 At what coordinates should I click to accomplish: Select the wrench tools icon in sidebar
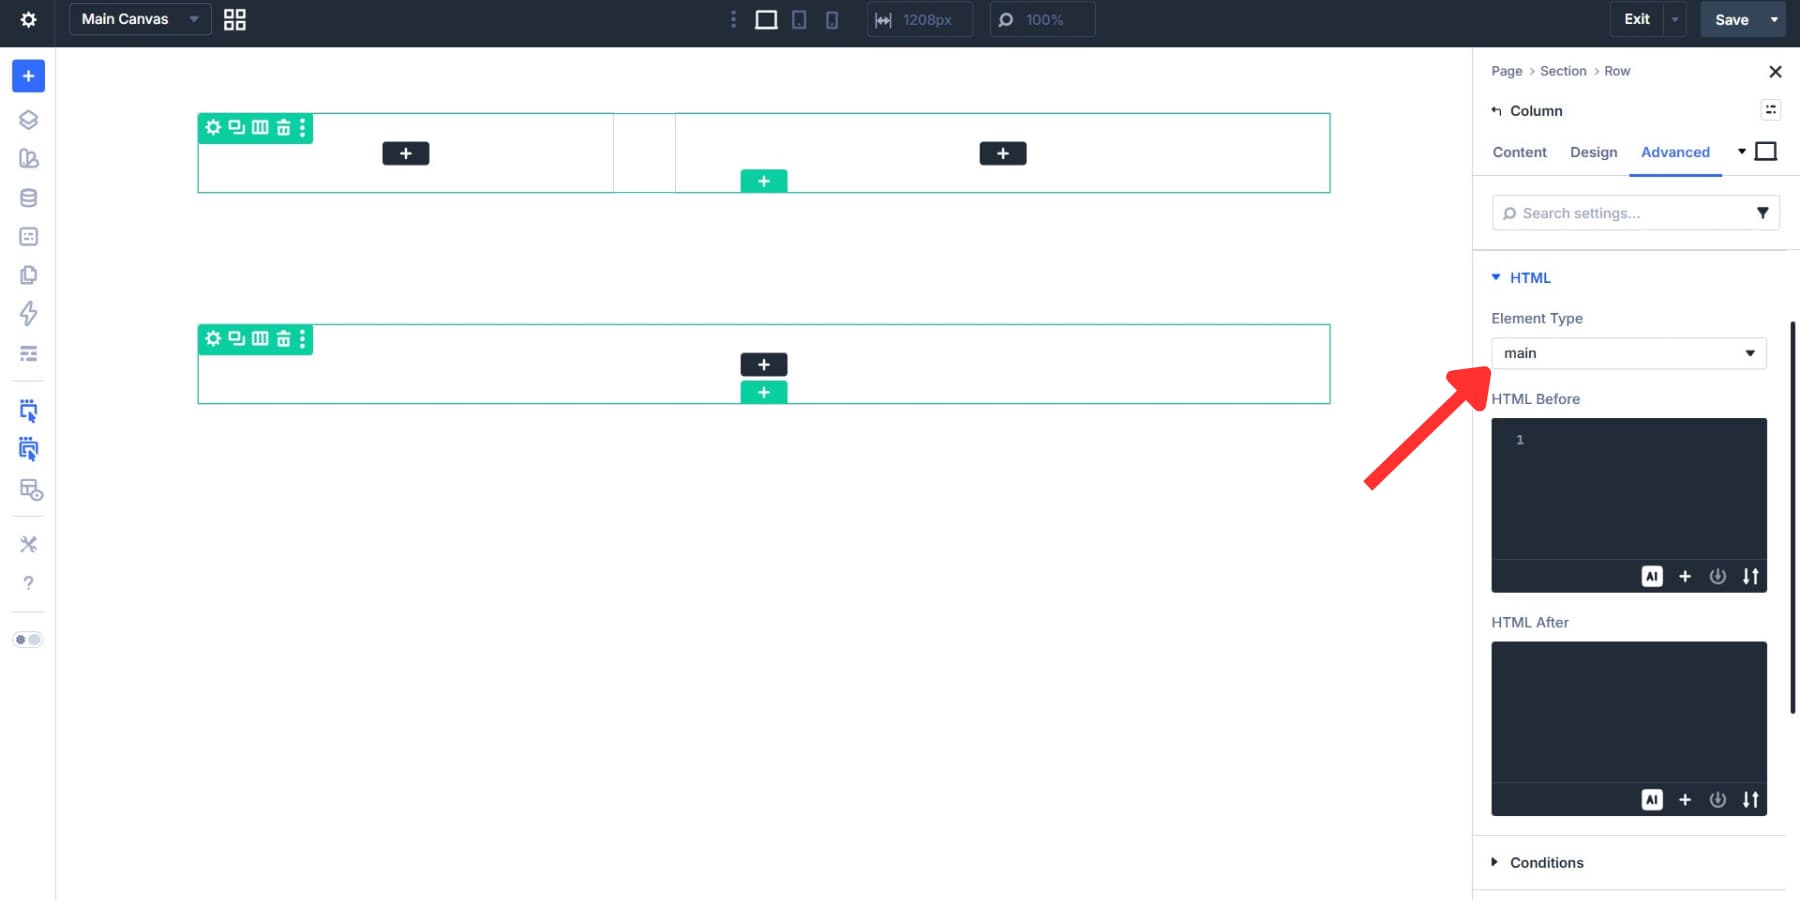(x=28, y=544)
